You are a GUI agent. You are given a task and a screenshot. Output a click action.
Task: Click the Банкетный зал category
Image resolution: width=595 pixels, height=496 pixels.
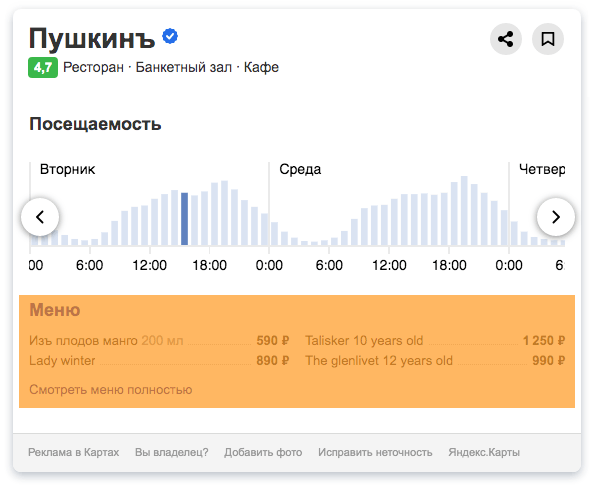point(184,68)
